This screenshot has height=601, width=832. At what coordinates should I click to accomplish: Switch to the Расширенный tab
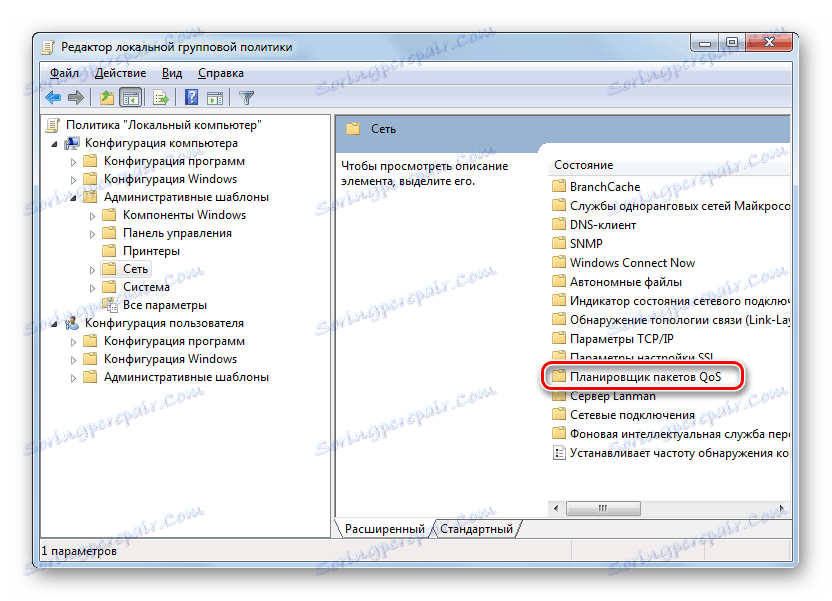click(x=385, y=529)
